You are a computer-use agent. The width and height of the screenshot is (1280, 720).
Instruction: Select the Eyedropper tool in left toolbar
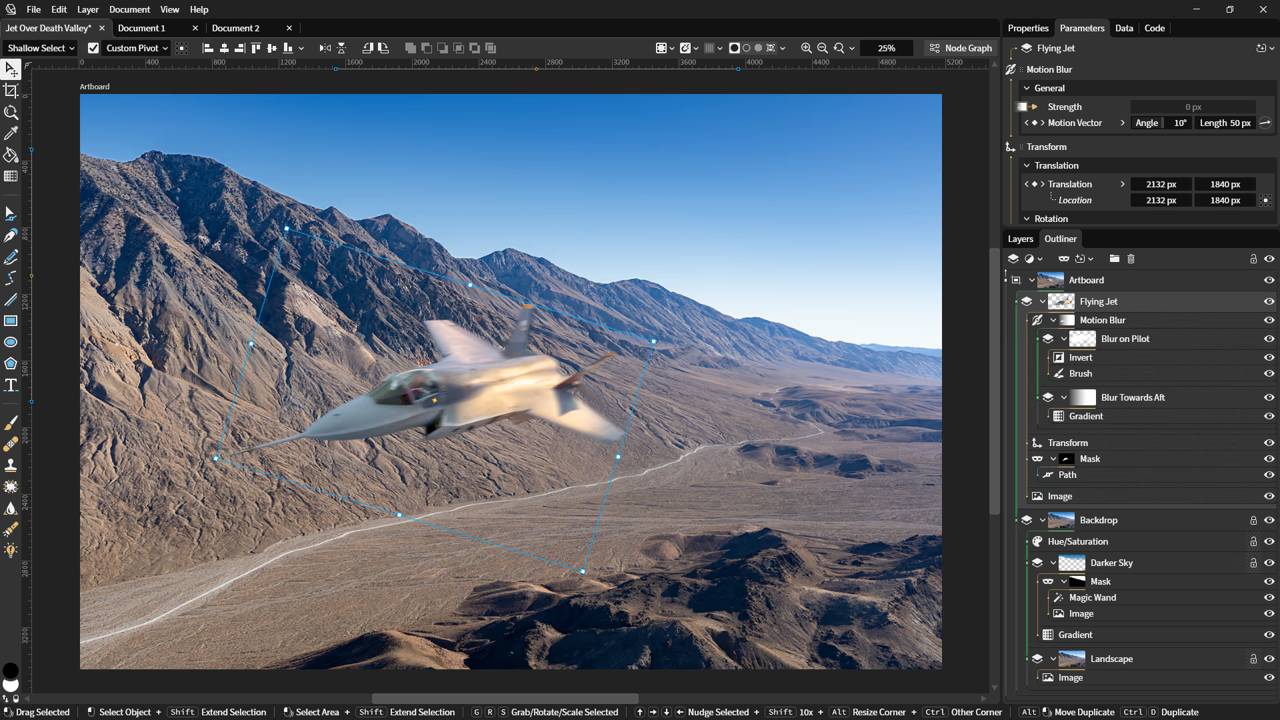pos(11,134)
